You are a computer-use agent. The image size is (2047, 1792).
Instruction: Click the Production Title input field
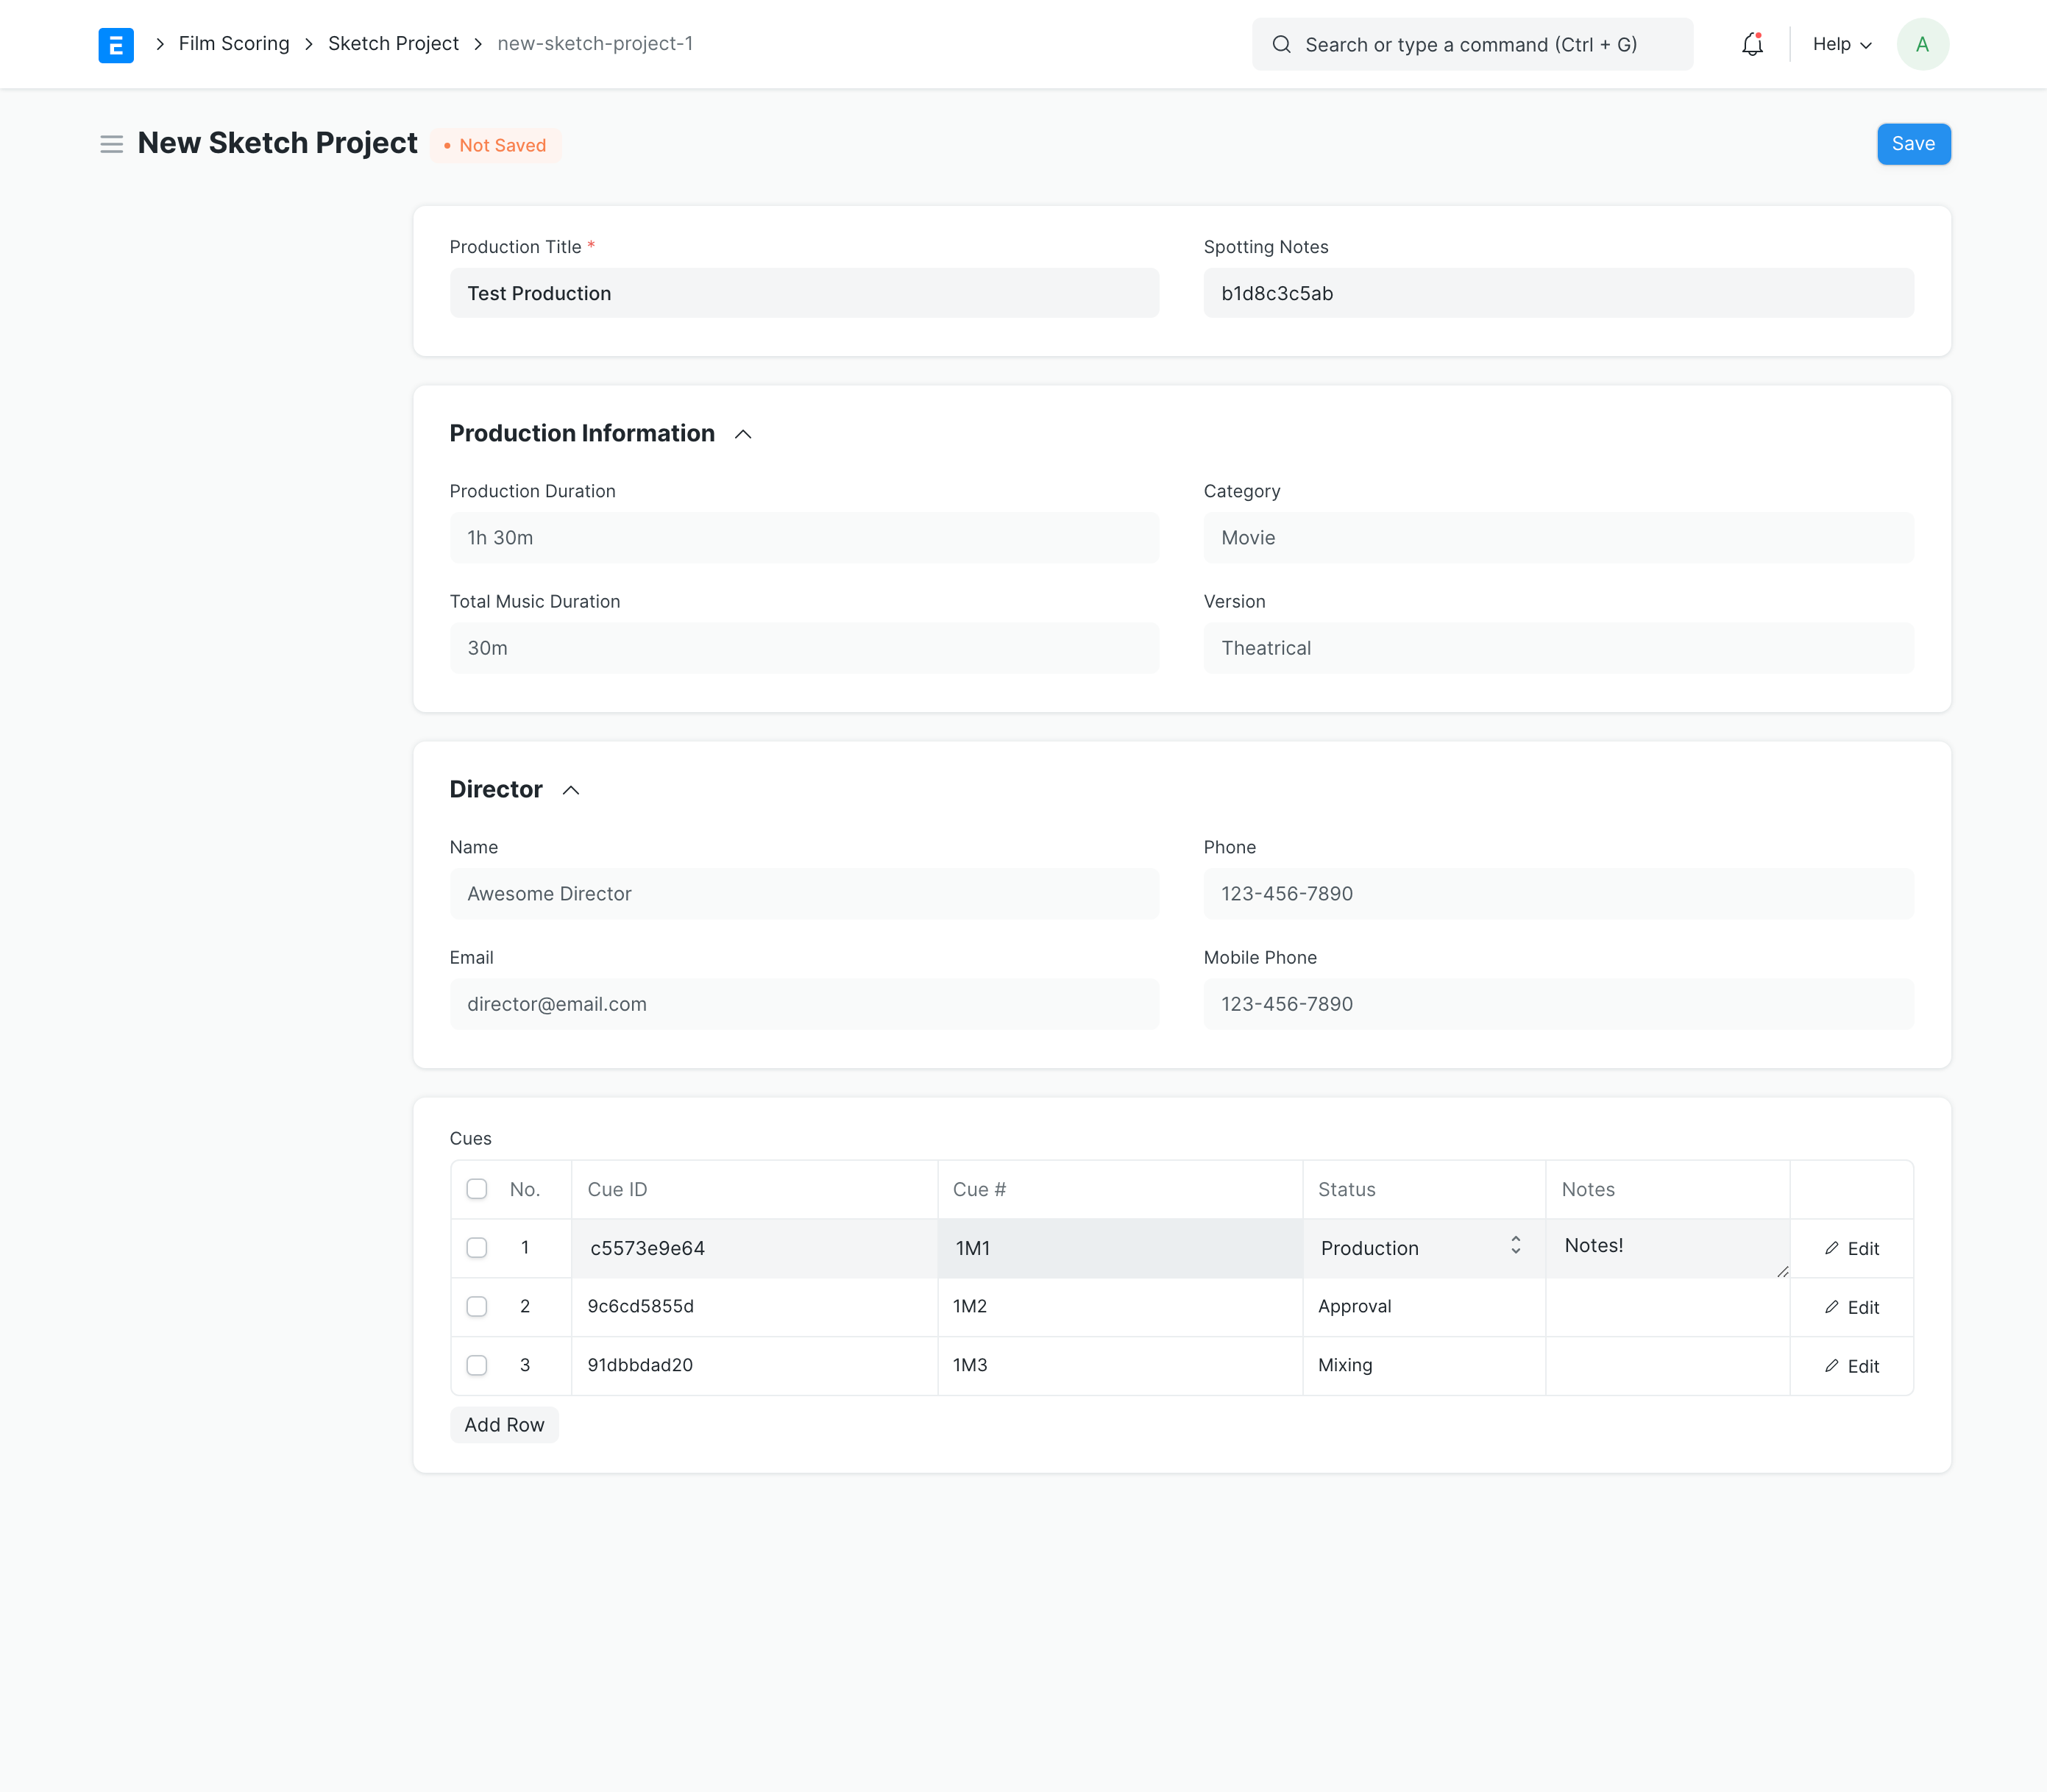804,293
